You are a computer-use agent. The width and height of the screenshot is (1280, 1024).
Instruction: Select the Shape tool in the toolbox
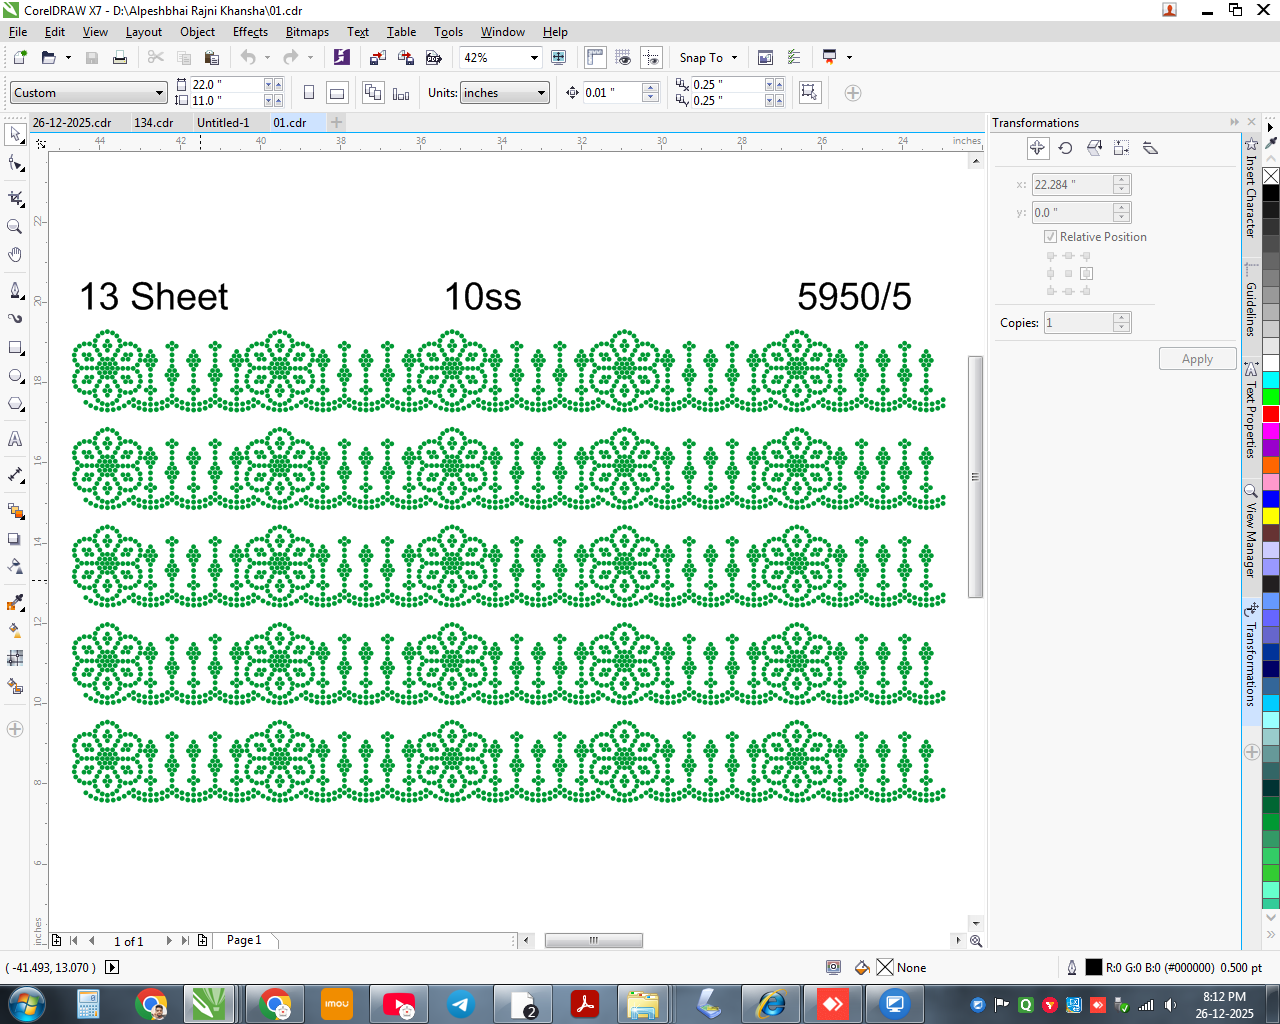click(15, 163)
